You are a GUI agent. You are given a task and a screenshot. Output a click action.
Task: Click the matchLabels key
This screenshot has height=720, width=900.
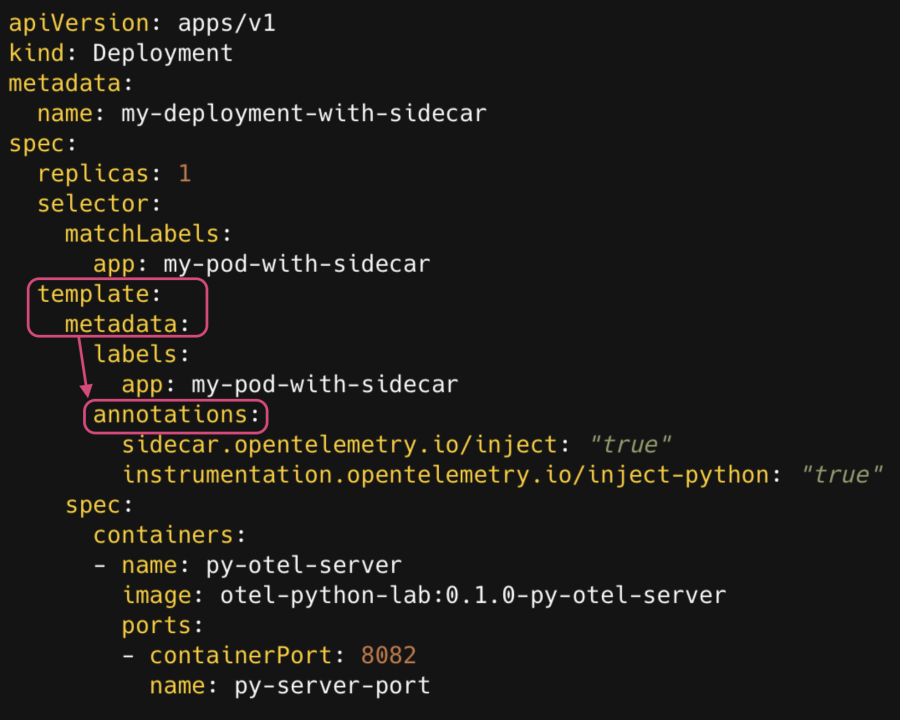[x=142, y=234]
